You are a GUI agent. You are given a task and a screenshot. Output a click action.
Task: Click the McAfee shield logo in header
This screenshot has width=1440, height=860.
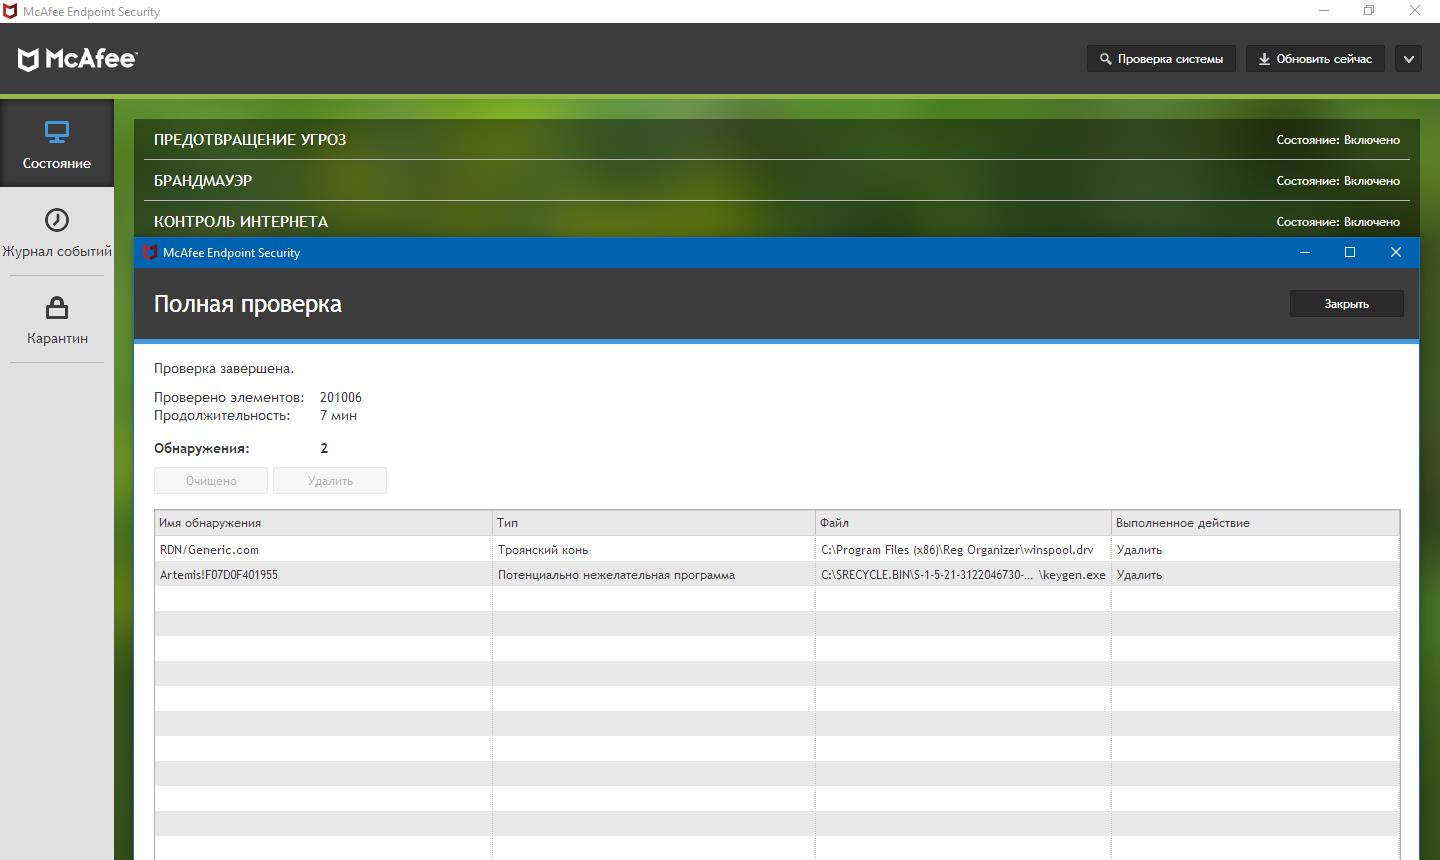tap(28, 60)
